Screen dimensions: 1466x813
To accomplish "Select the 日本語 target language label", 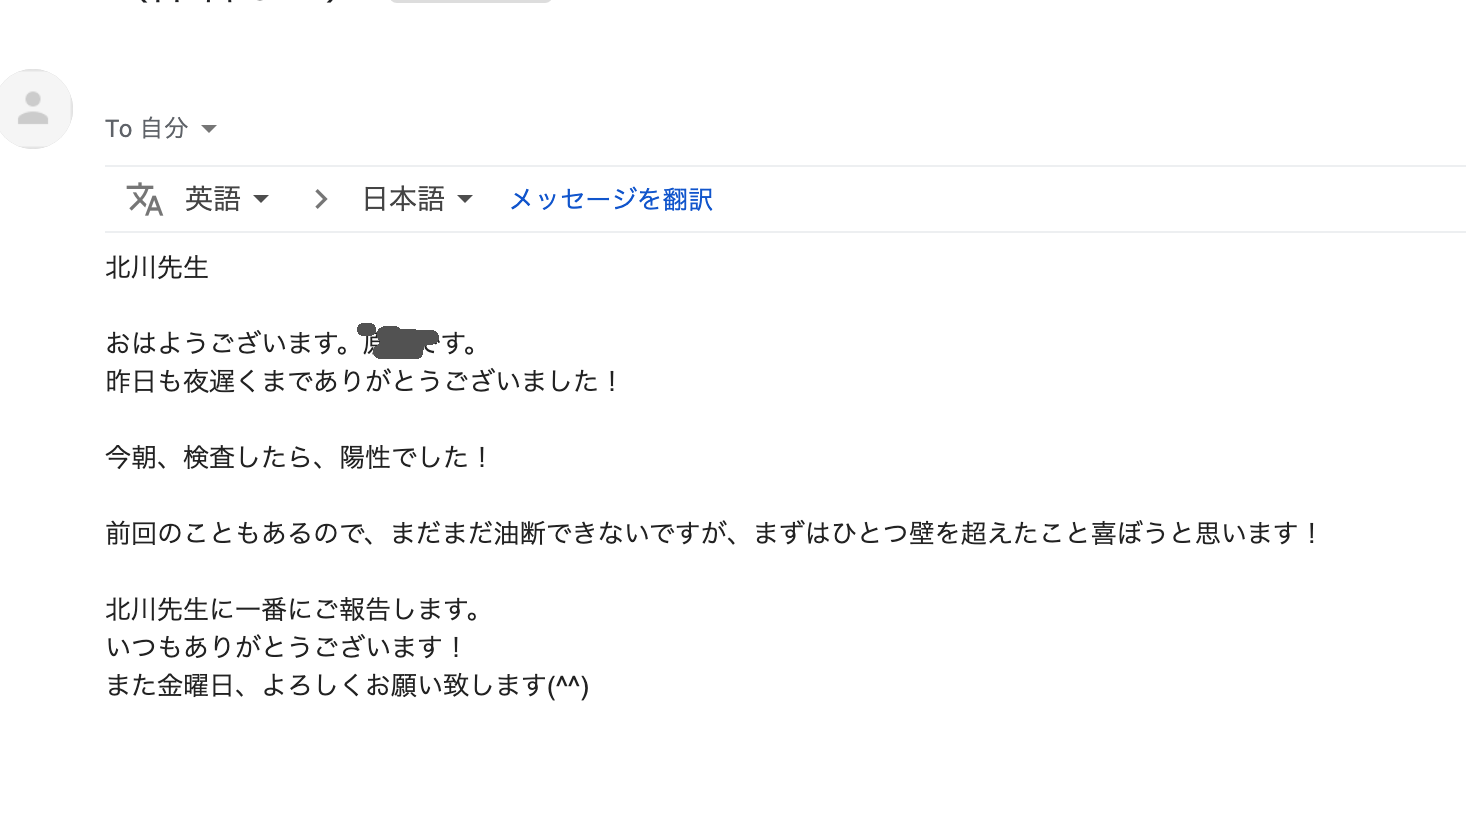I will pos(403,199).
